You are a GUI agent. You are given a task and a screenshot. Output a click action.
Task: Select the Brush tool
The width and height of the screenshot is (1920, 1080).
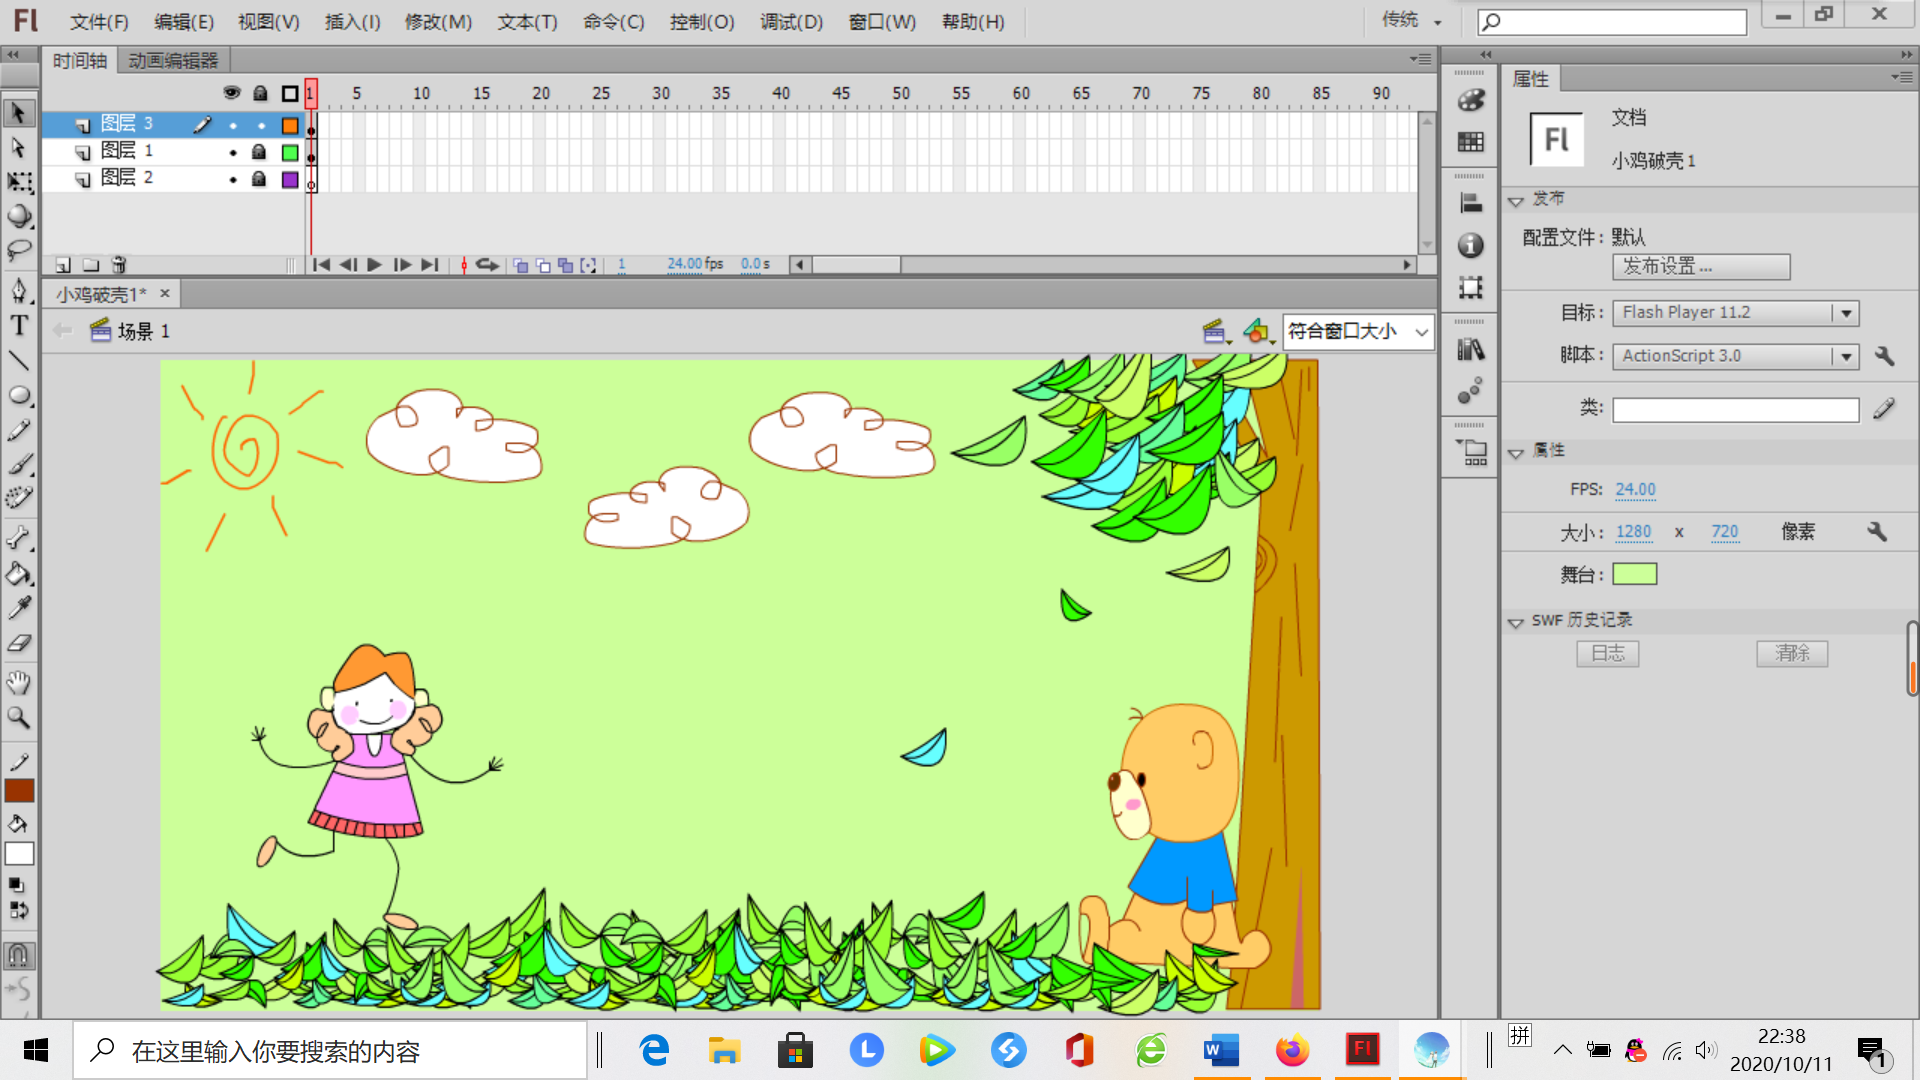tap(18, 464)
